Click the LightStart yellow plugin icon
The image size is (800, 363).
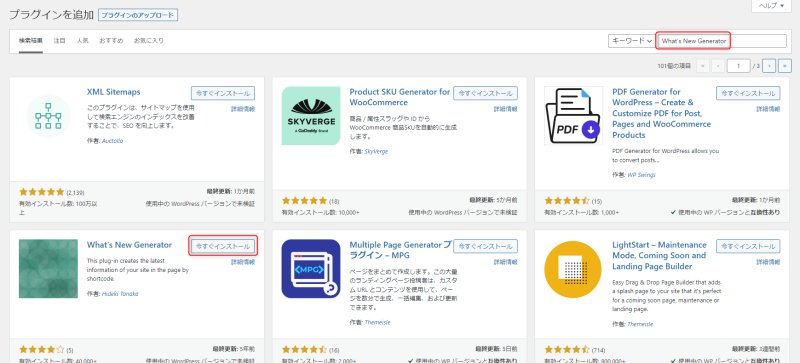tap(573, 269)
